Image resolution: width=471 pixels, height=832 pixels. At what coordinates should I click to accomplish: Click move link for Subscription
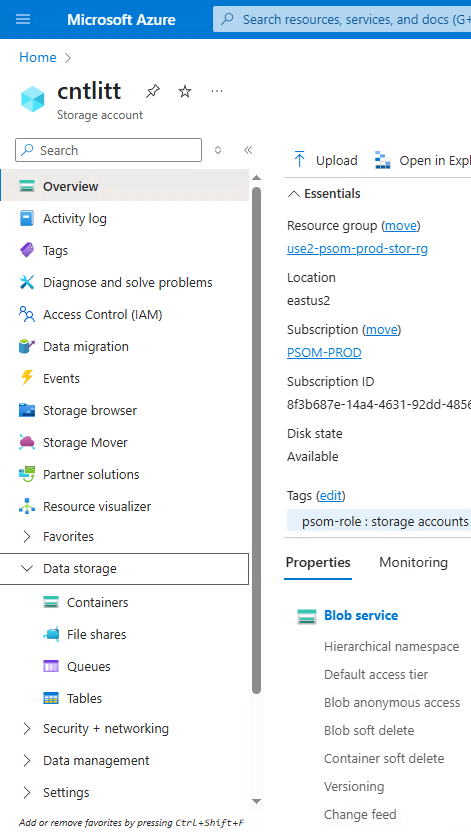pyautogui.click(x=381, y=330)
